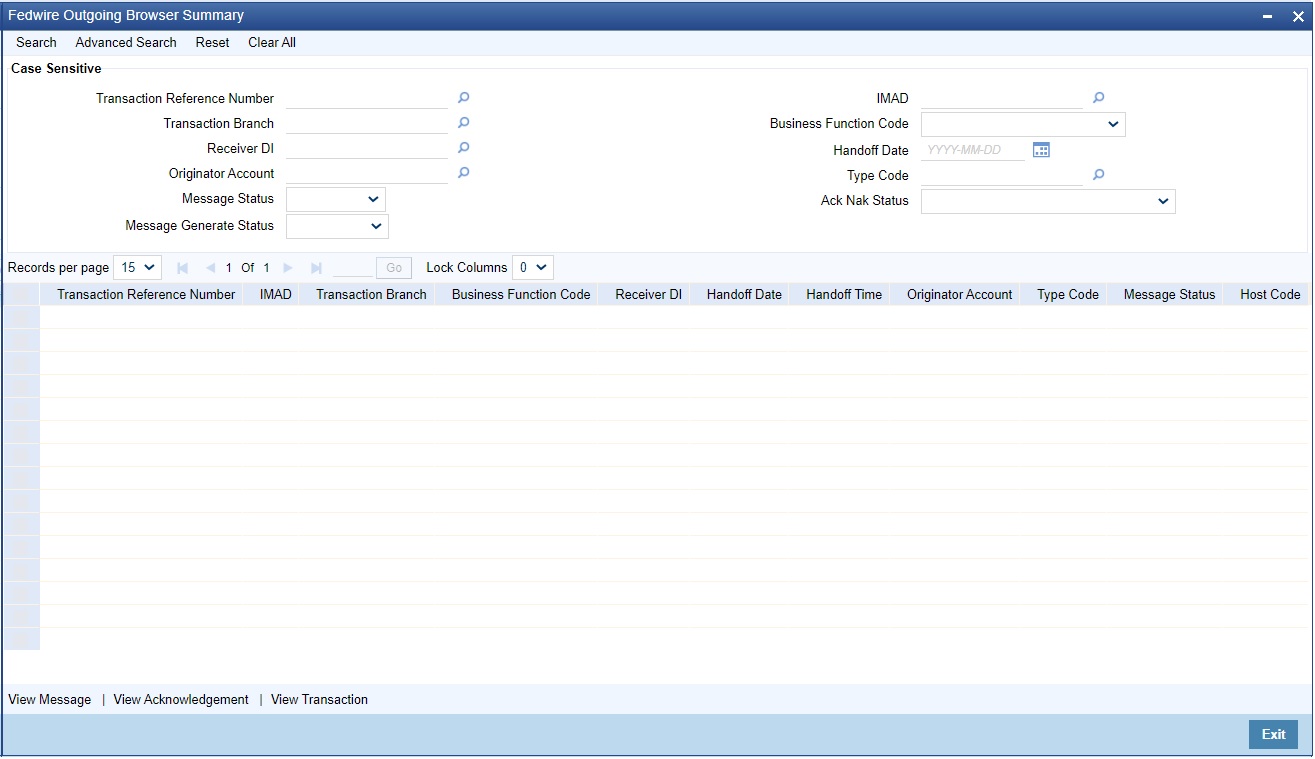This screenshot has height=759, width=1315.
Task: Open View Transaction link
Action: pos(319,699)
